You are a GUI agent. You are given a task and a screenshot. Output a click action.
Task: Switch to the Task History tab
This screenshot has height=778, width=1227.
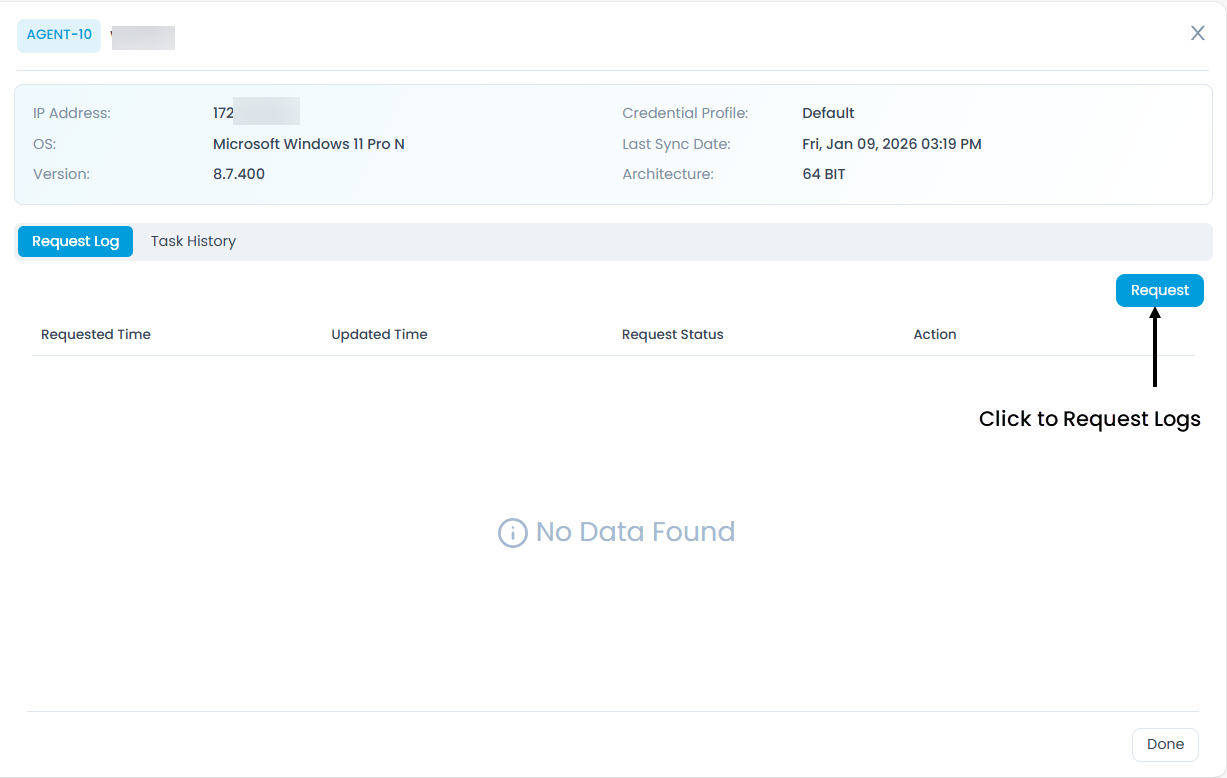pos(193,241)
